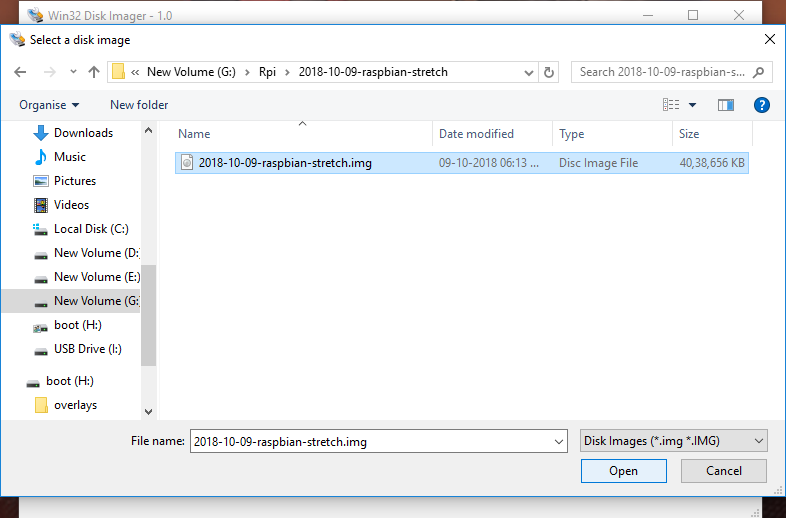
Task: Select USB Drive (I:)
Action: click(88, 349)
